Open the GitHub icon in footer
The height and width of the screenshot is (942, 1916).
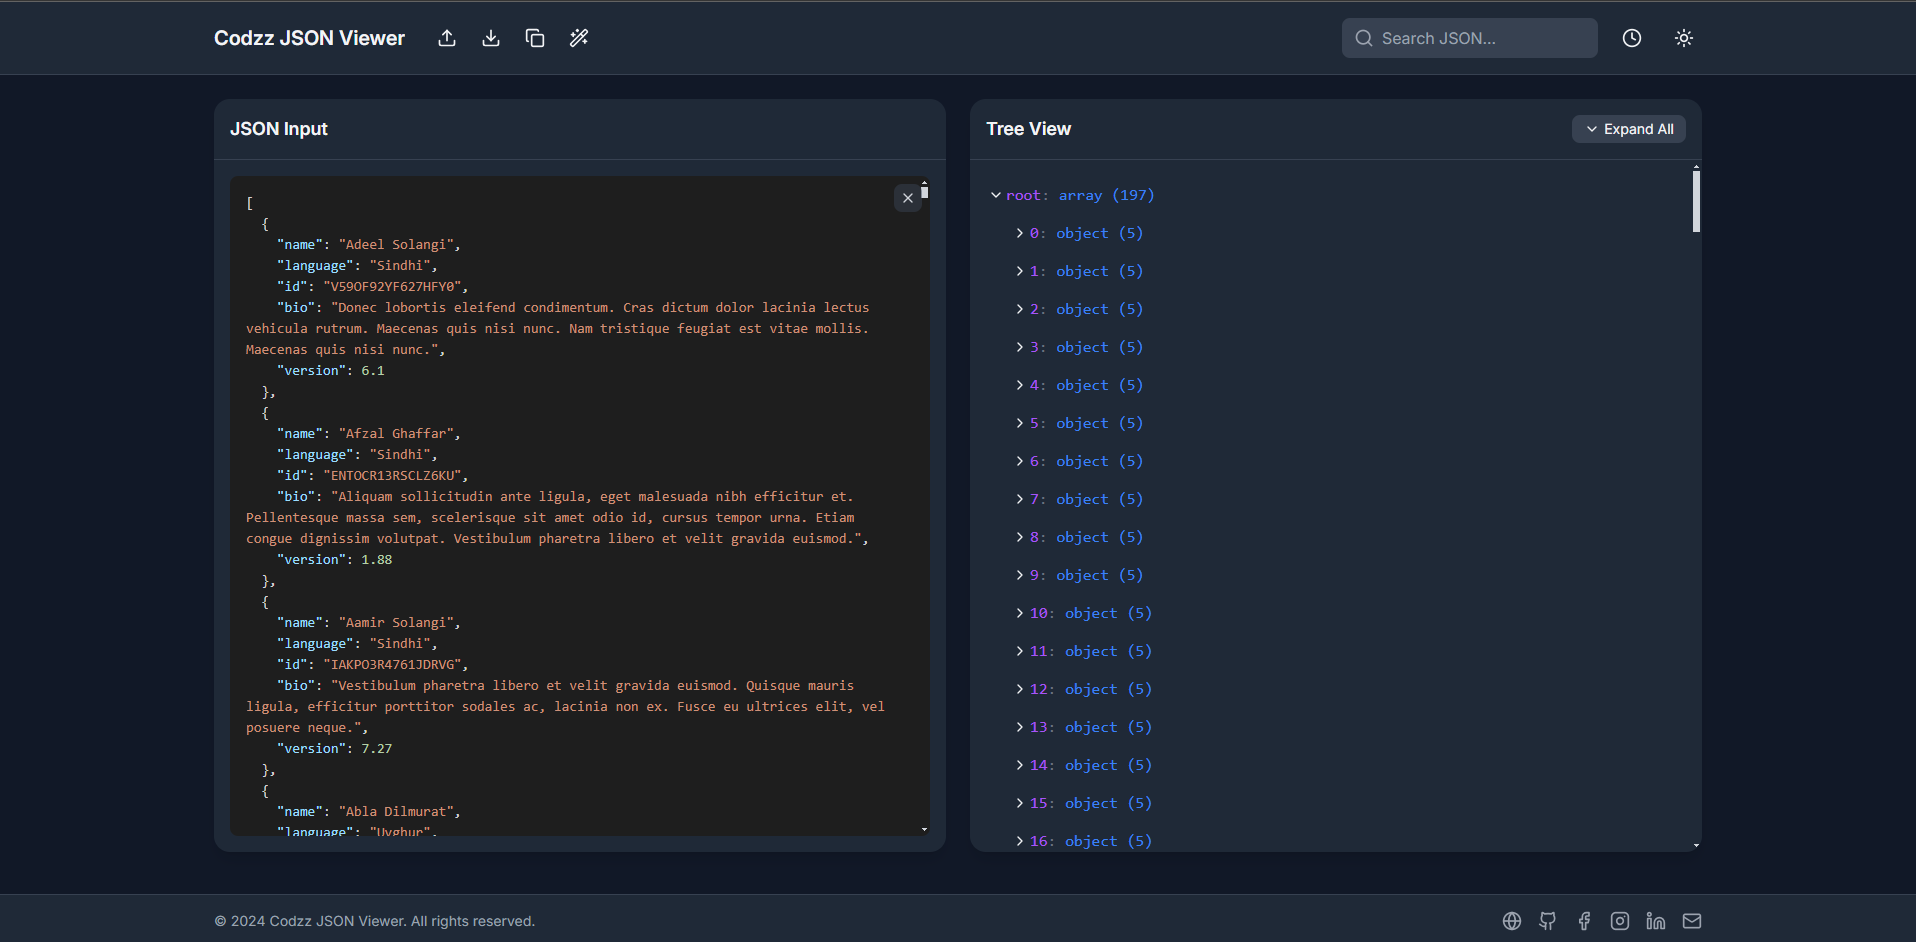(x=1548, y=921)
